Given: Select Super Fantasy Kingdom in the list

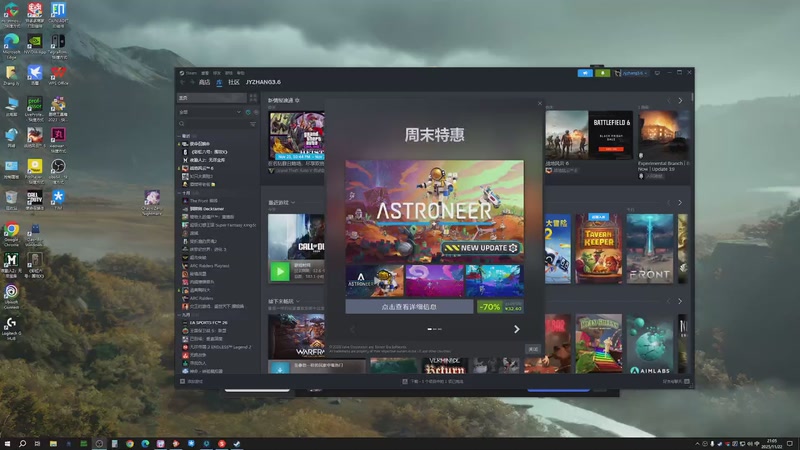Looking at the screenshot, I should click(x=219, y=225).
